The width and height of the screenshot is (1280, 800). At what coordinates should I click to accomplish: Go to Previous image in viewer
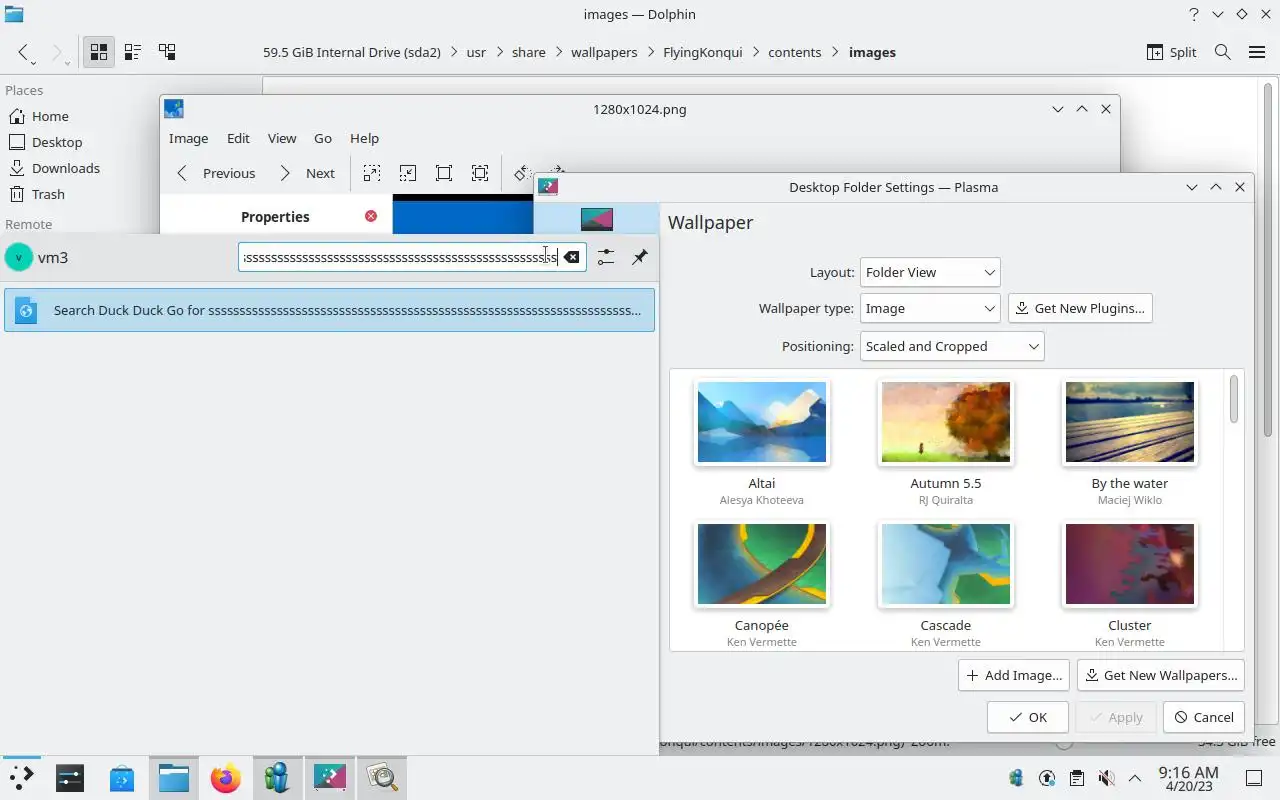[216, 173]
